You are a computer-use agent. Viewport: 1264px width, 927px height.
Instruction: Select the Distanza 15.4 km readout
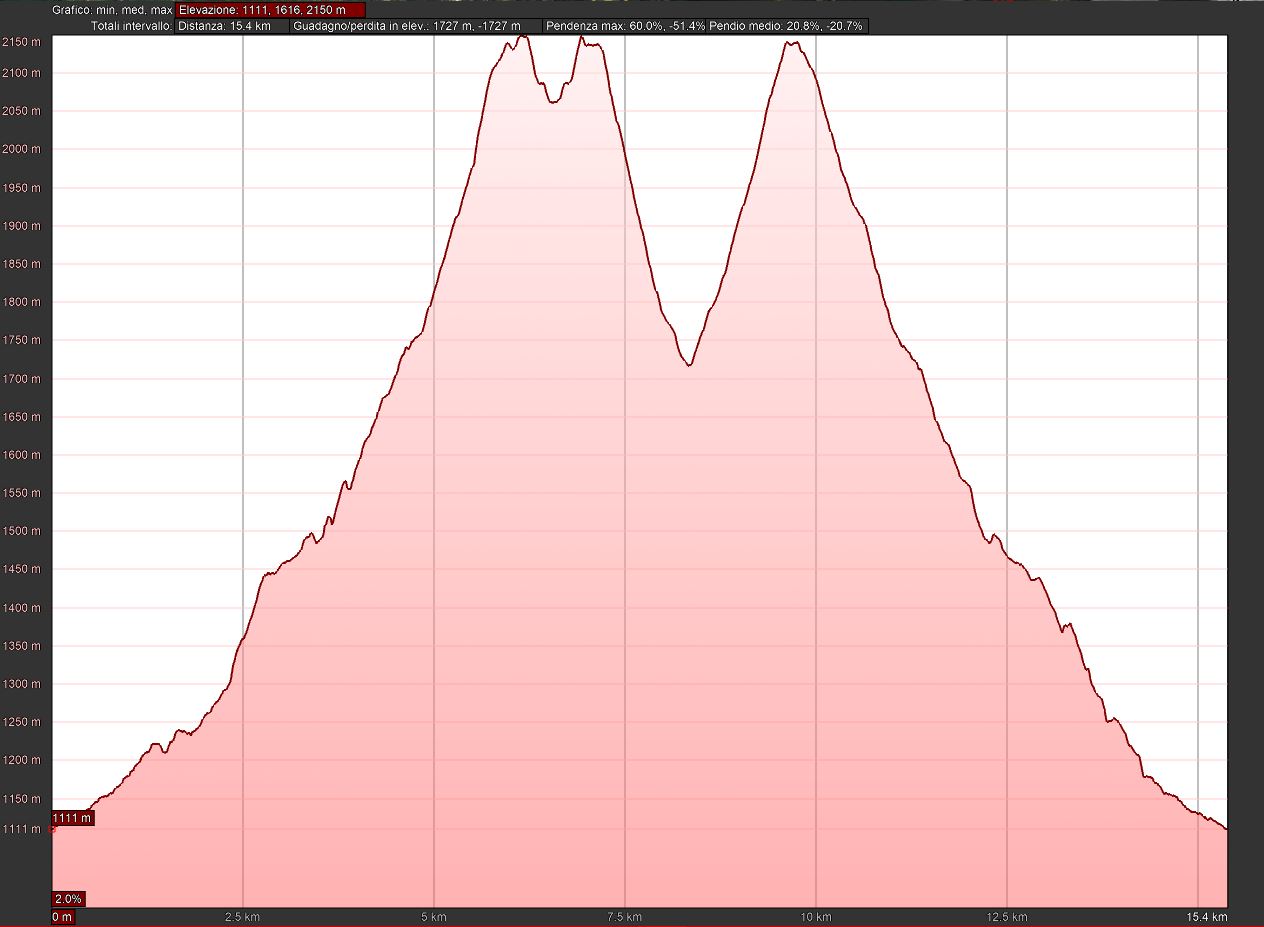coord(232,26)
